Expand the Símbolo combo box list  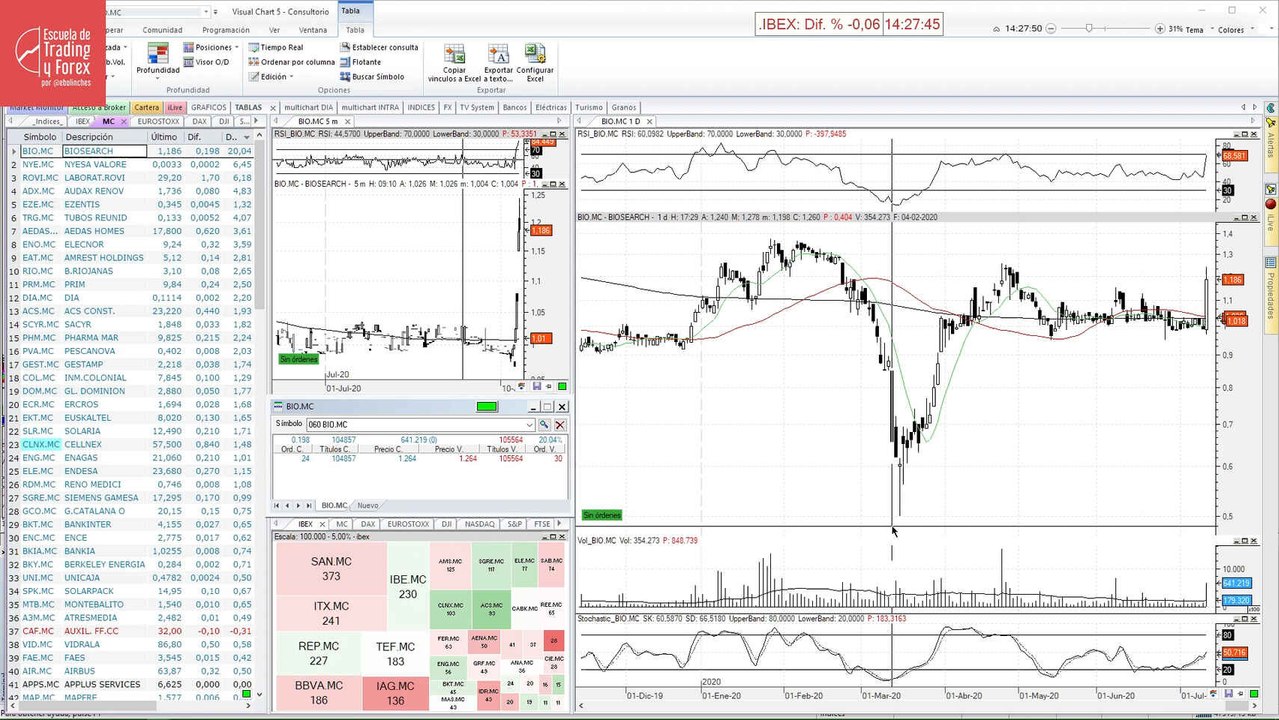coord(529,425)
